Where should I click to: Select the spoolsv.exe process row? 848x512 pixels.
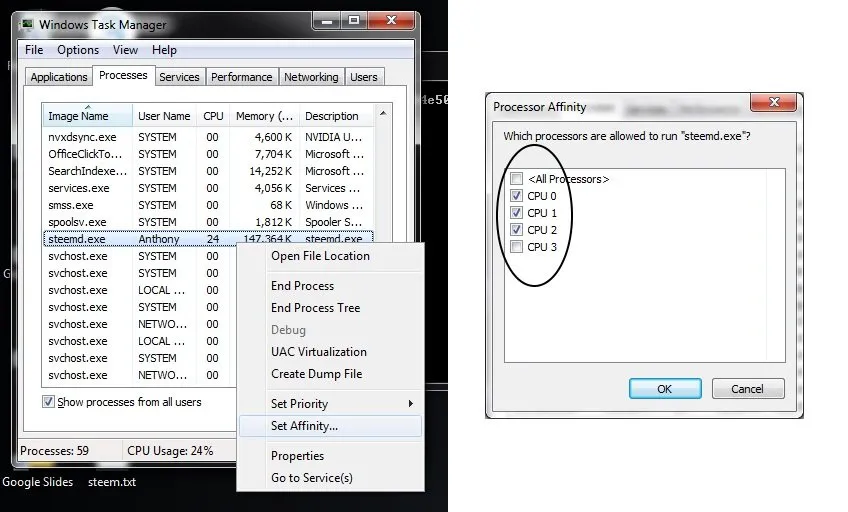[x=208, y=222]
